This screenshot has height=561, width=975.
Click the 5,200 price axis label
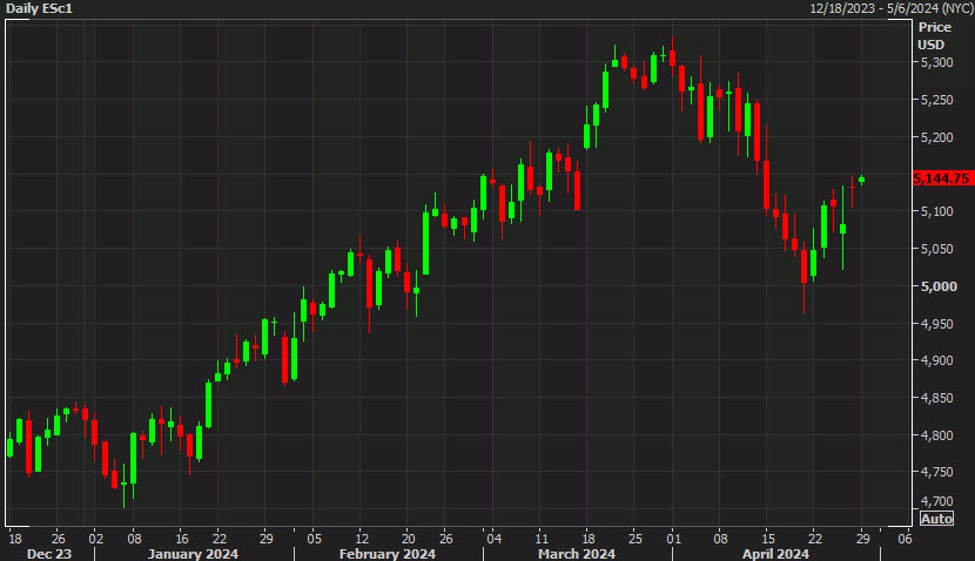[x=936, y=137]
